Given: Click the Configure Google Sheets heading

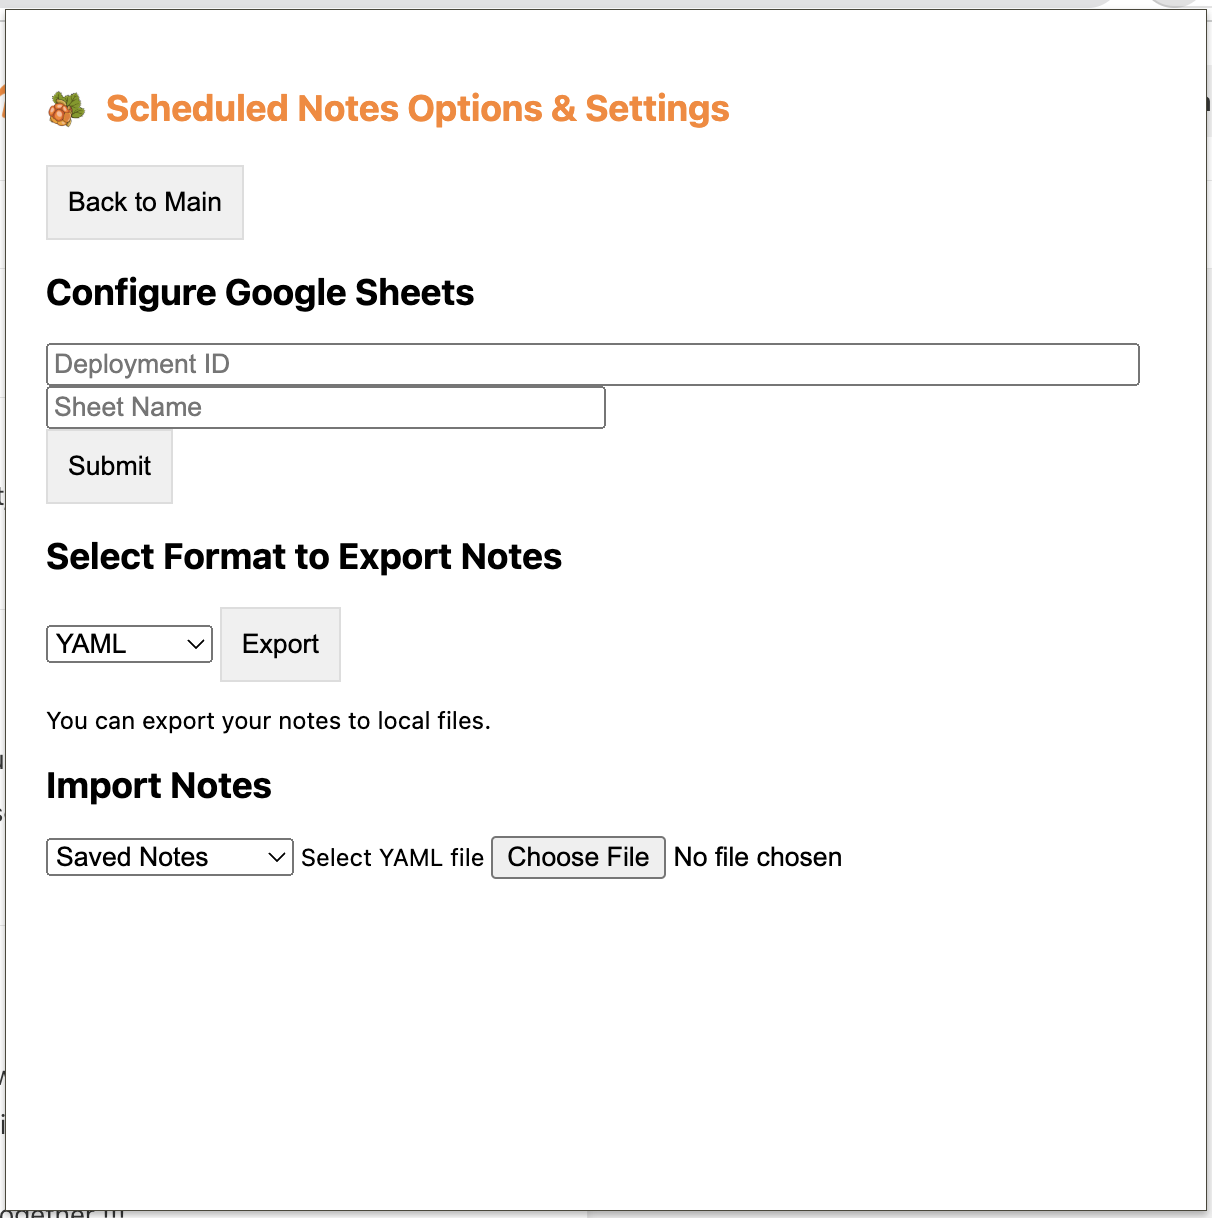Looking at the screenshot, I should pos(260,292).
